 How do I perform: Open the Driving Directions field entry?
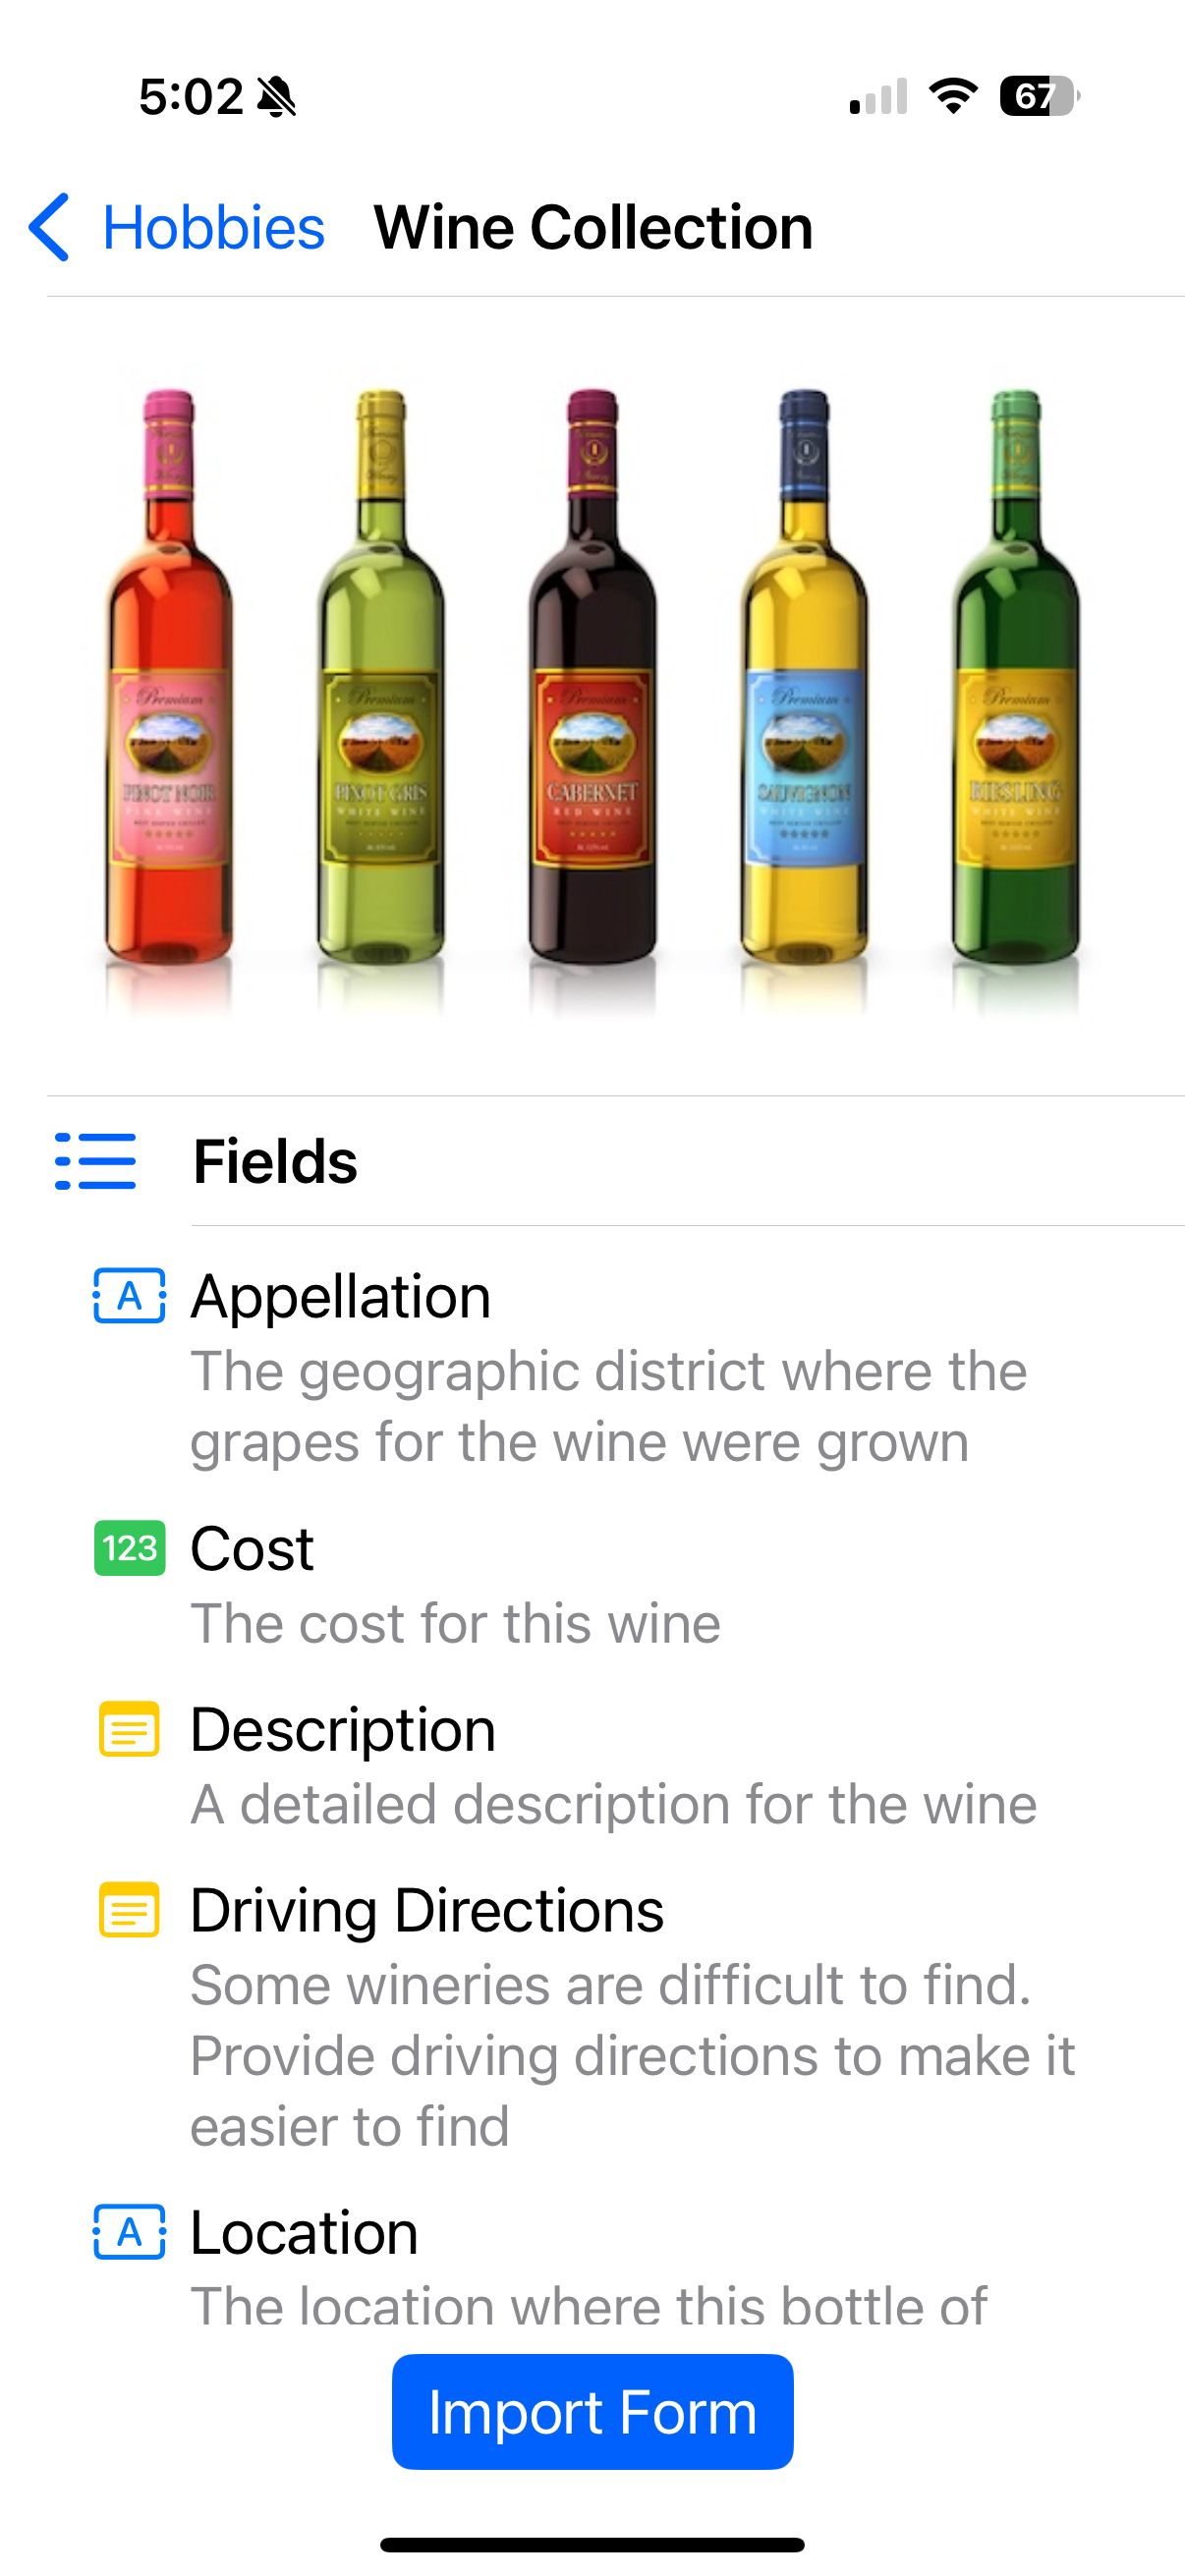pyautogui.click(x=630, y=2017)
